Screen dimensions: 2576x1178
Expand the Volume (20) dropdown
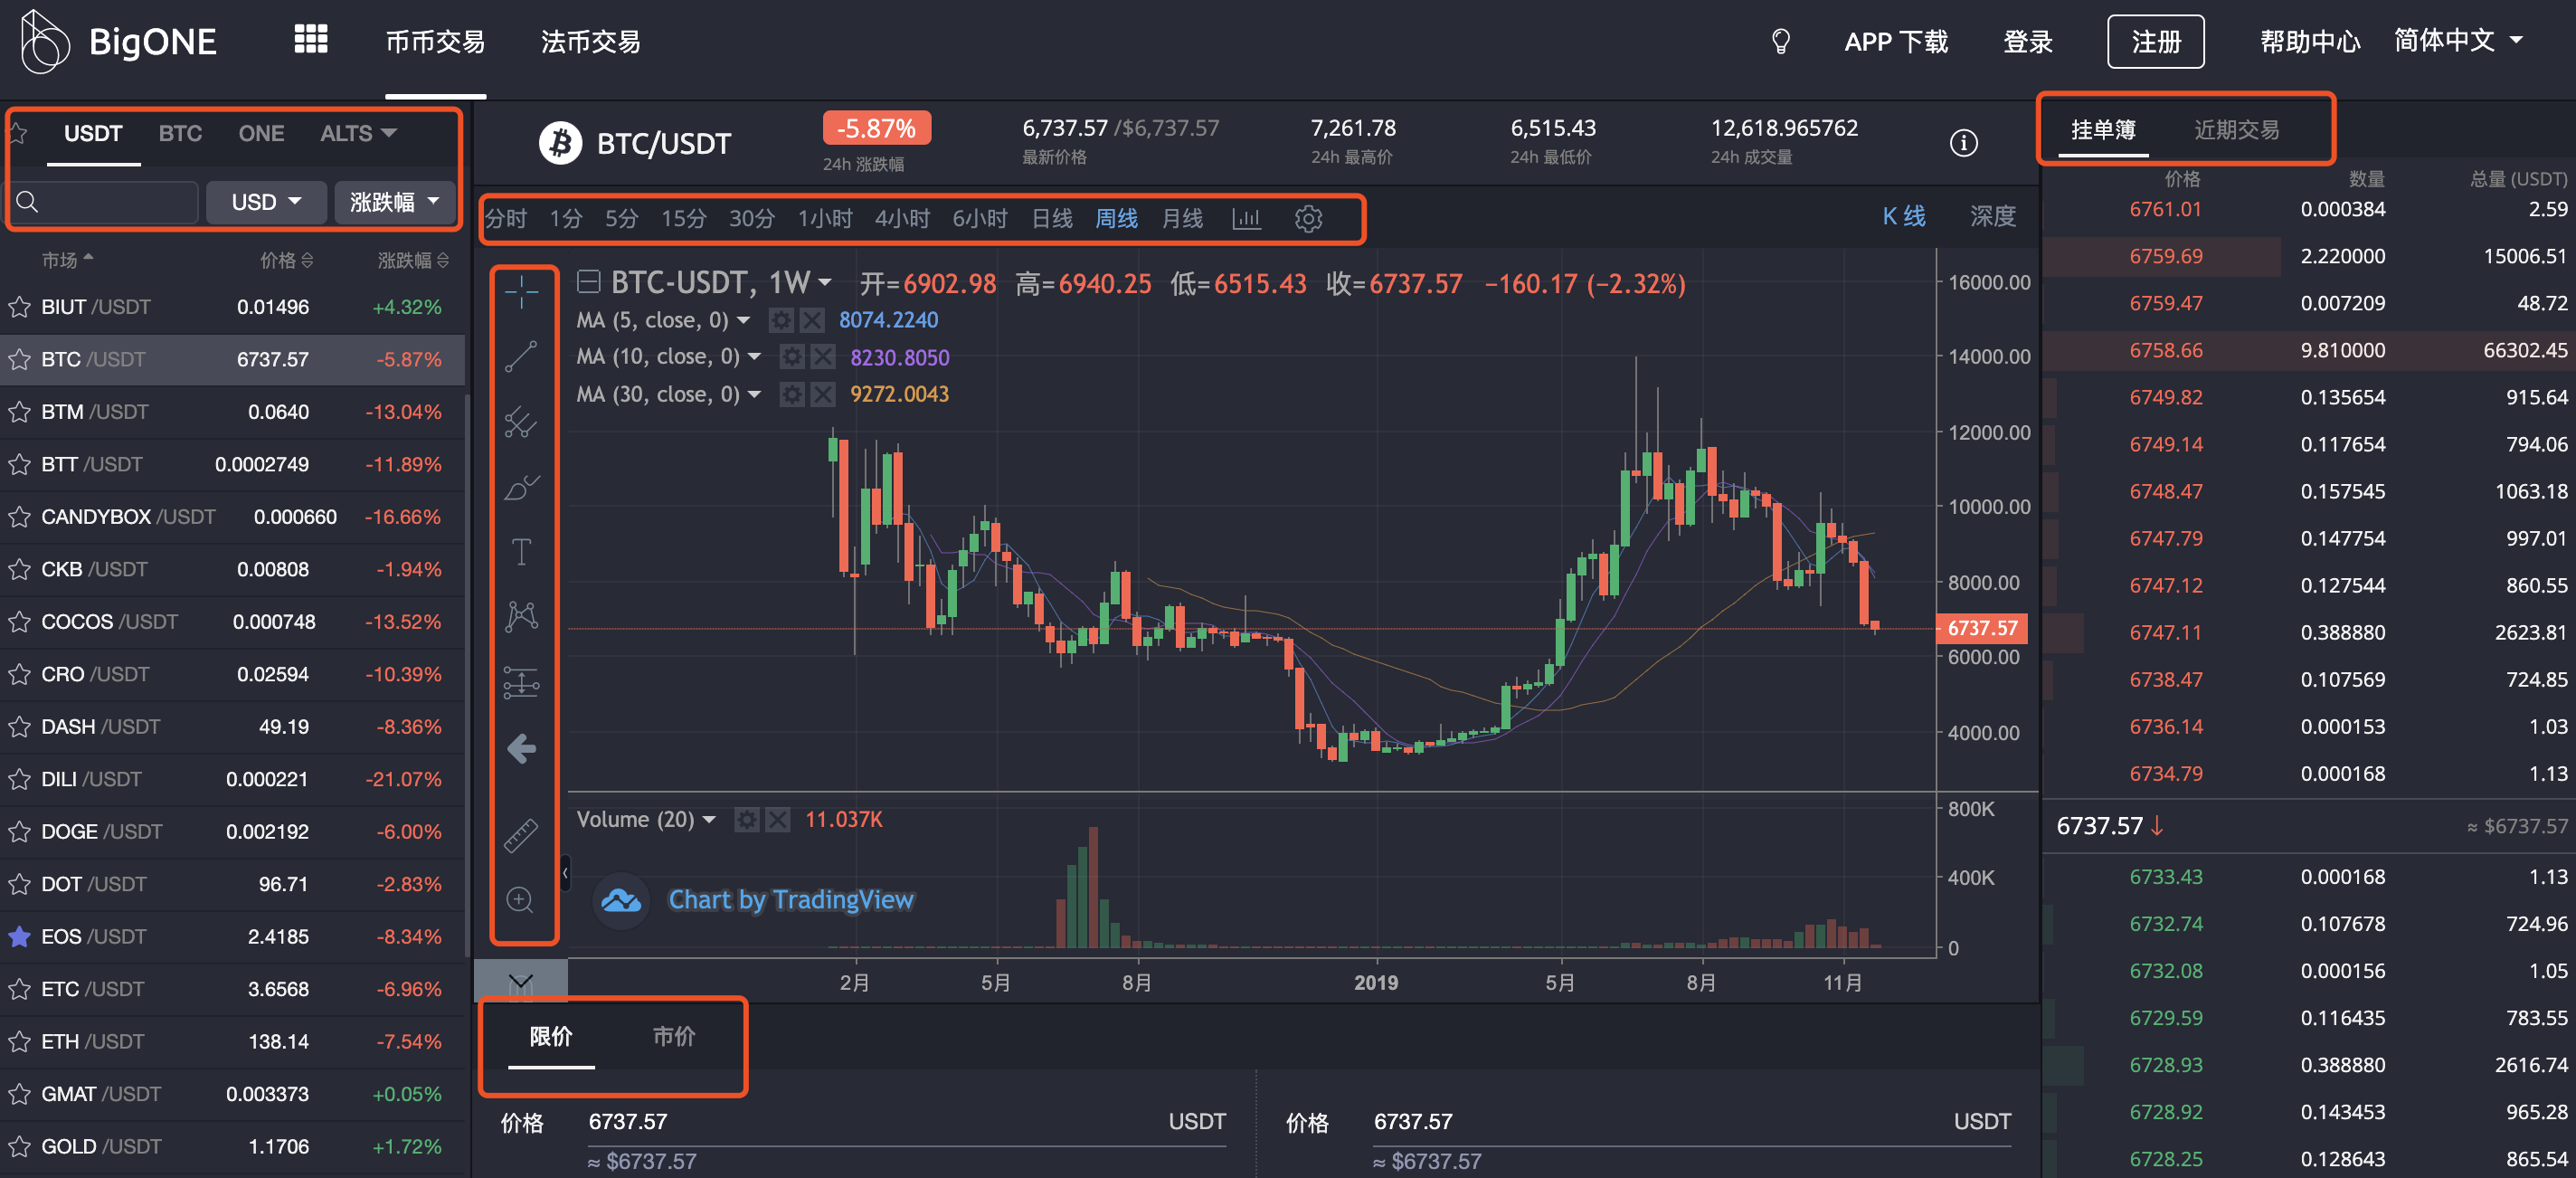coord(709,820)
